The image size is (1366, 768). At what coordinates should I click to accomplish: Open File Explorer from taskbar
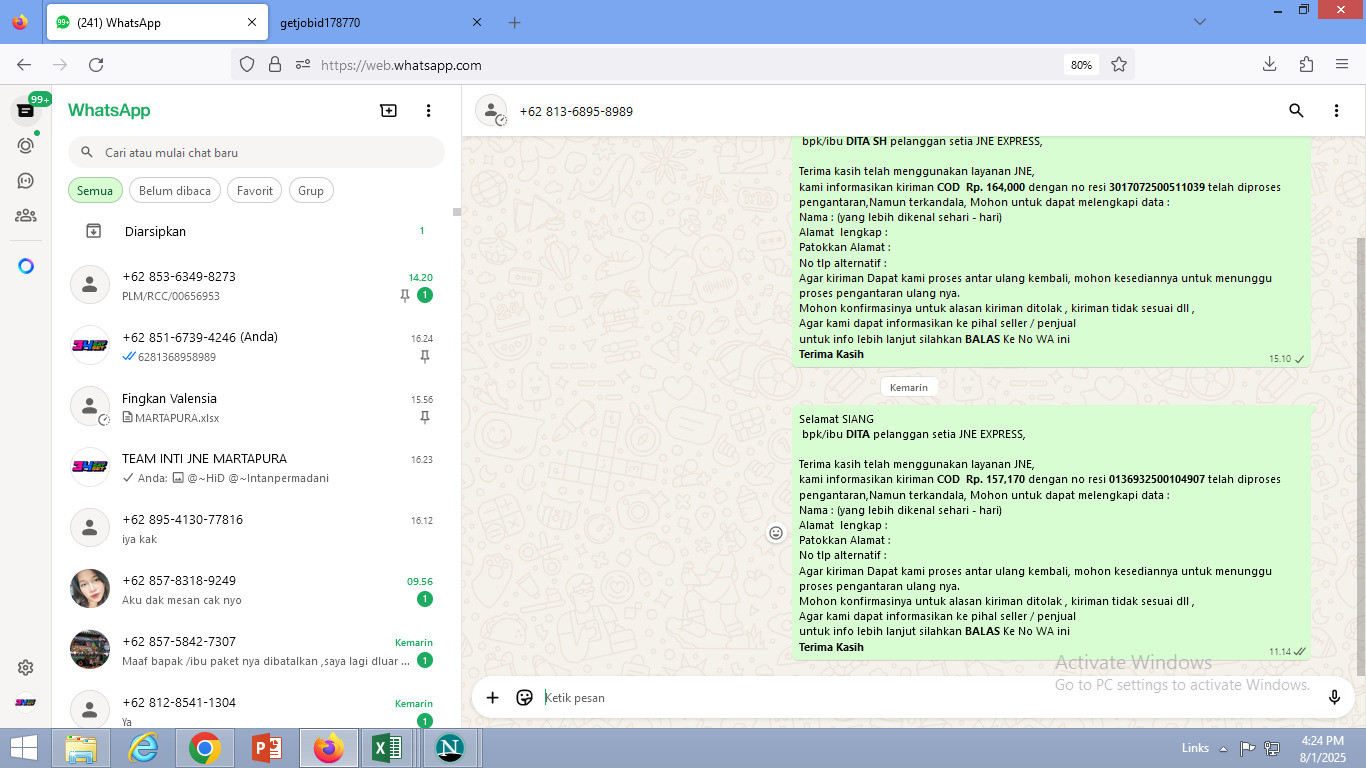(x=82, y=748)
